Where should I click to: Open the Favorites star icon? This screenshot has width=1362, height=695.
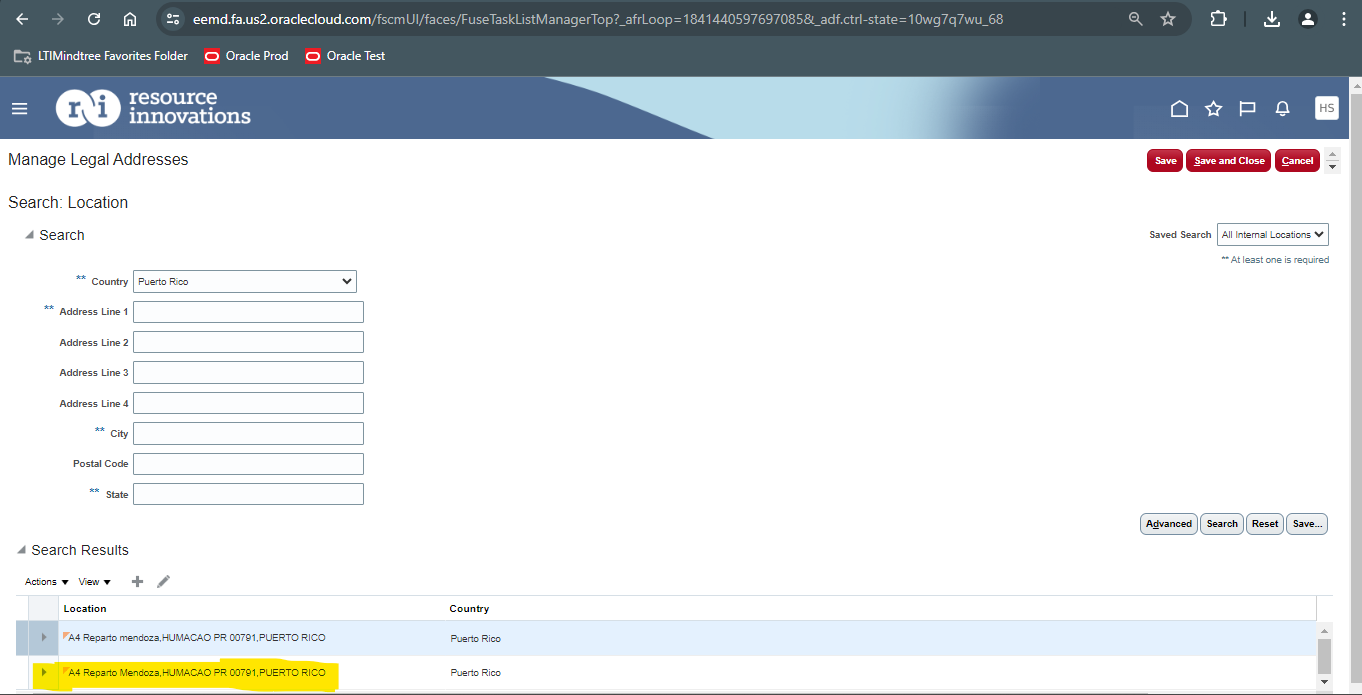1213,108
